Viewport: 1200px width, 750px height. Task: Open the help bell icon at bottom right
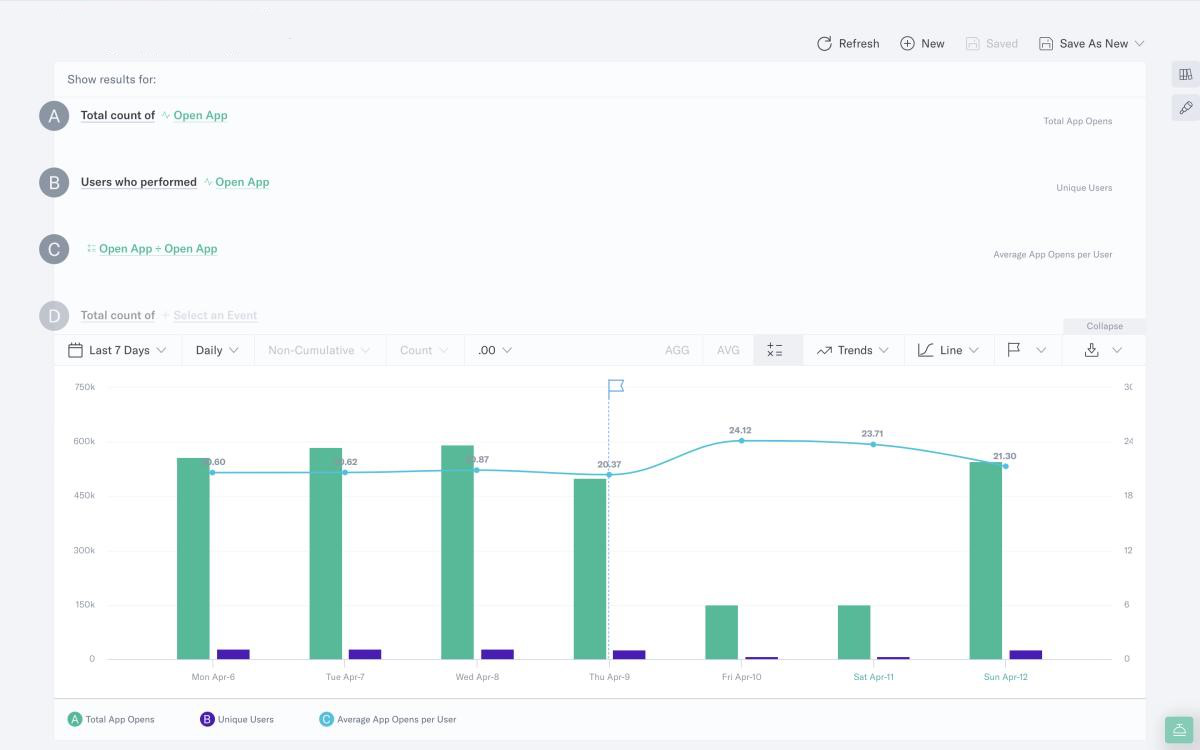(x=1180, y=730)
